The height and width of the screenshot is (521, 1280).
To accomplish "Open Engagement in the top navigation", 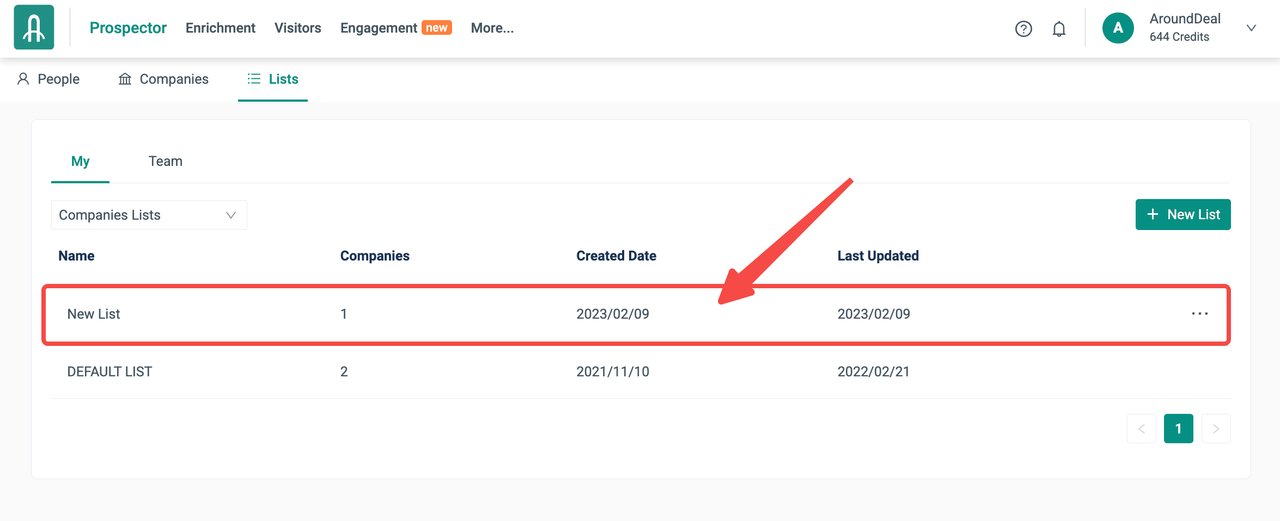I will tap(378, 28).
